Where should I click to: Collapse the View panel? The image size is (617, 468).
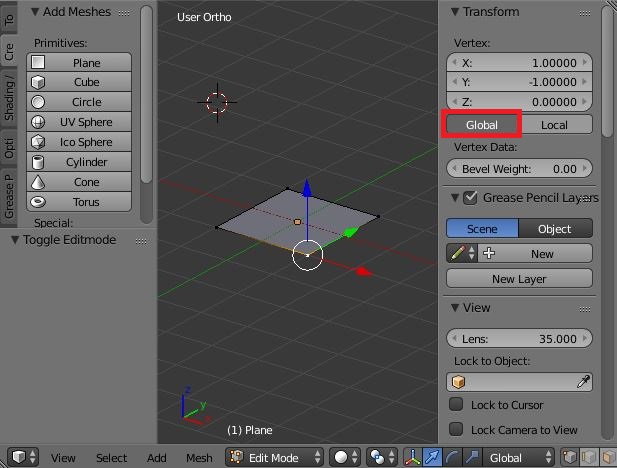(x=455, y=307)
